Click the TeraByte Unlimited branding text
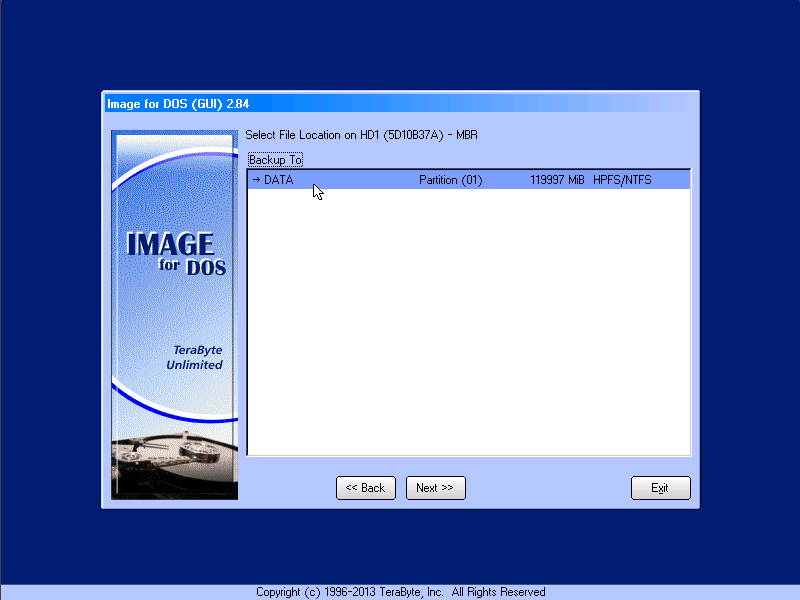 [x=194, y=358]
